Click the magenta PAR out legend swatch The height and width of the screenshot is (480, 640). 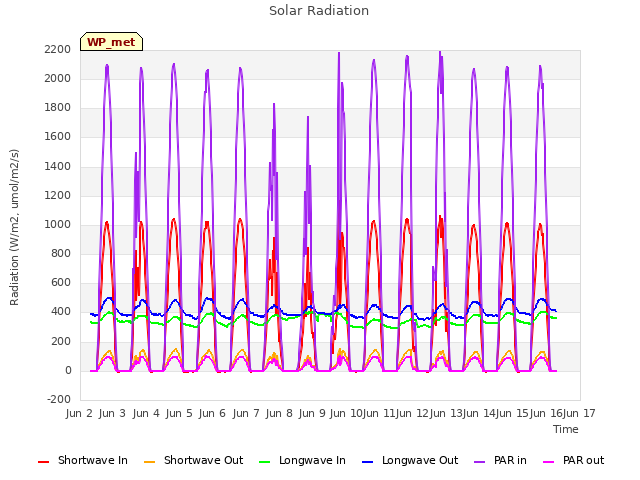tap(549, 462)
